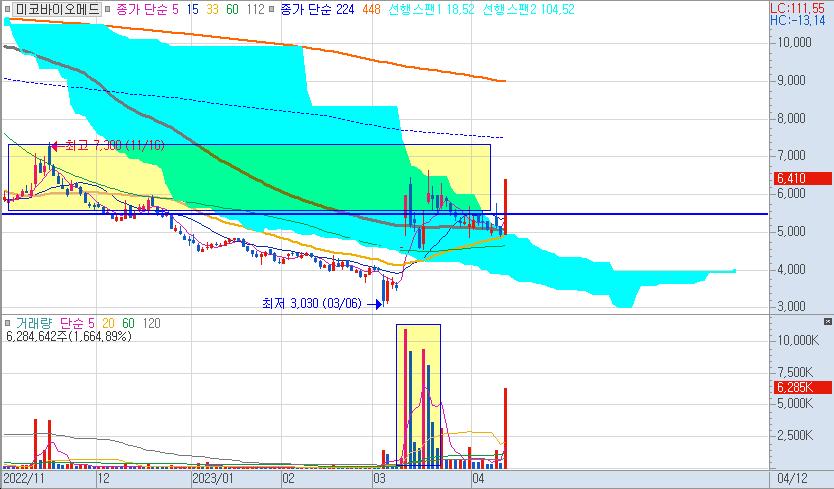Toggle the square marker before 종가 단순 5

[107, 9]
